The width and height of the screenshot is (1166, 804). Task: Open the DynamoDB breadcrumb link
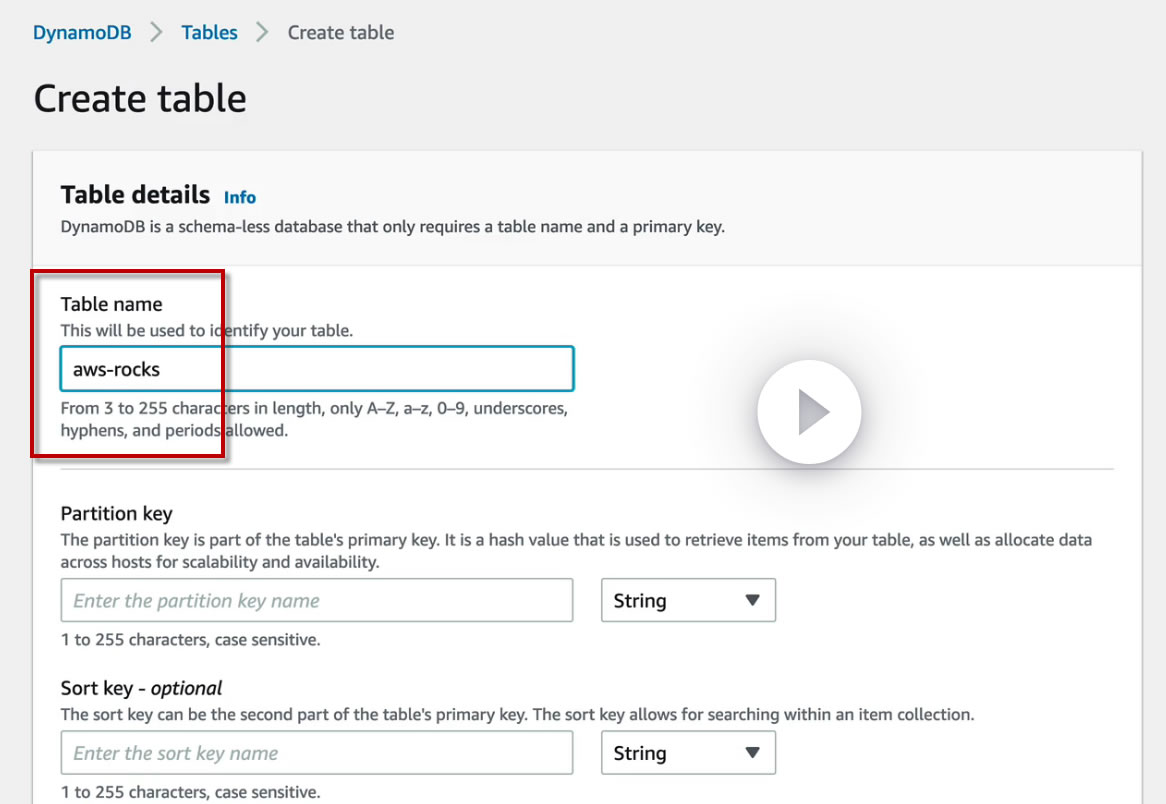(82, 33)
